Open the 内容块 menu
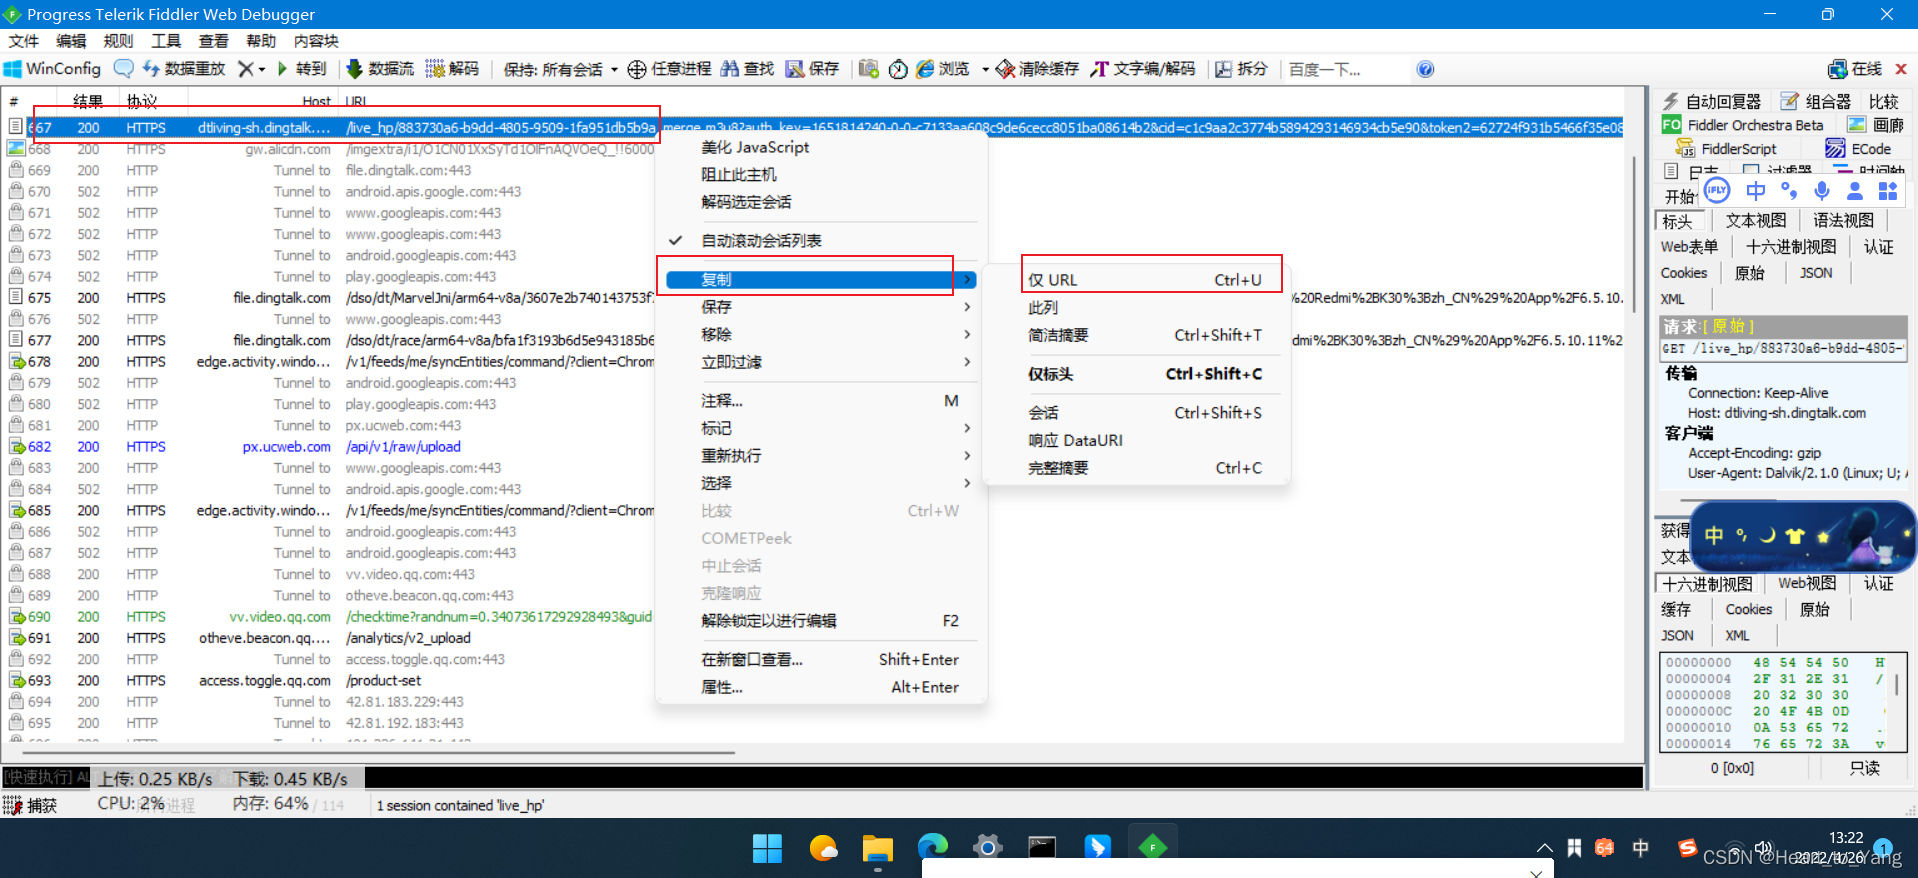Screen dimensions: 1918x878 coord(316,41)
